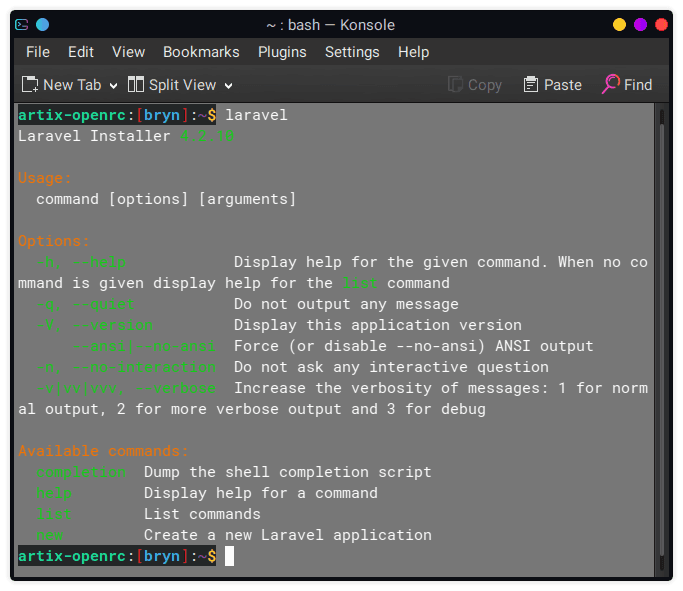The image size is (683, 591).
Task: Click 'command [options] [arguments]' line
Action: pos(166,199)
